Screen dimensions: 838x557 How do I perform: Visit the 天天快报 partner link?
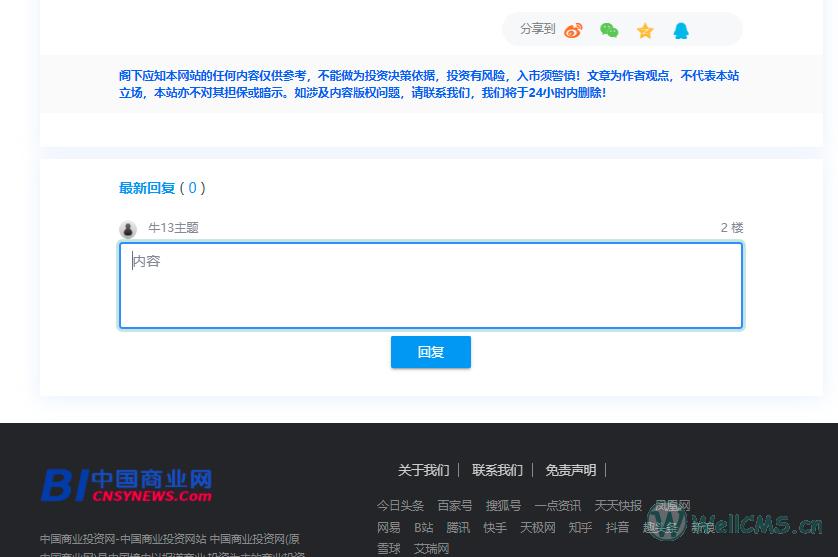click(618, 506)
